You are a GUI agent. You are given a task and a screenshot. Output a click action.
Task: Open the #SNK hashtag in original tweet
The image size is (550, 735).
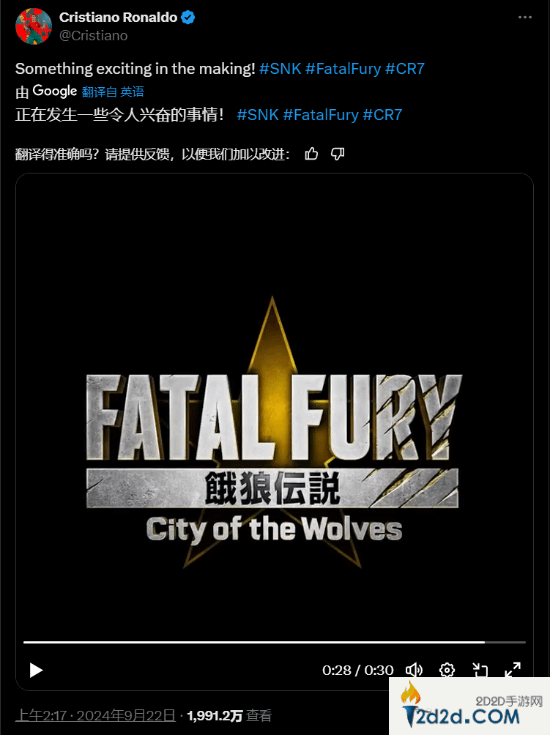point(280,69)
